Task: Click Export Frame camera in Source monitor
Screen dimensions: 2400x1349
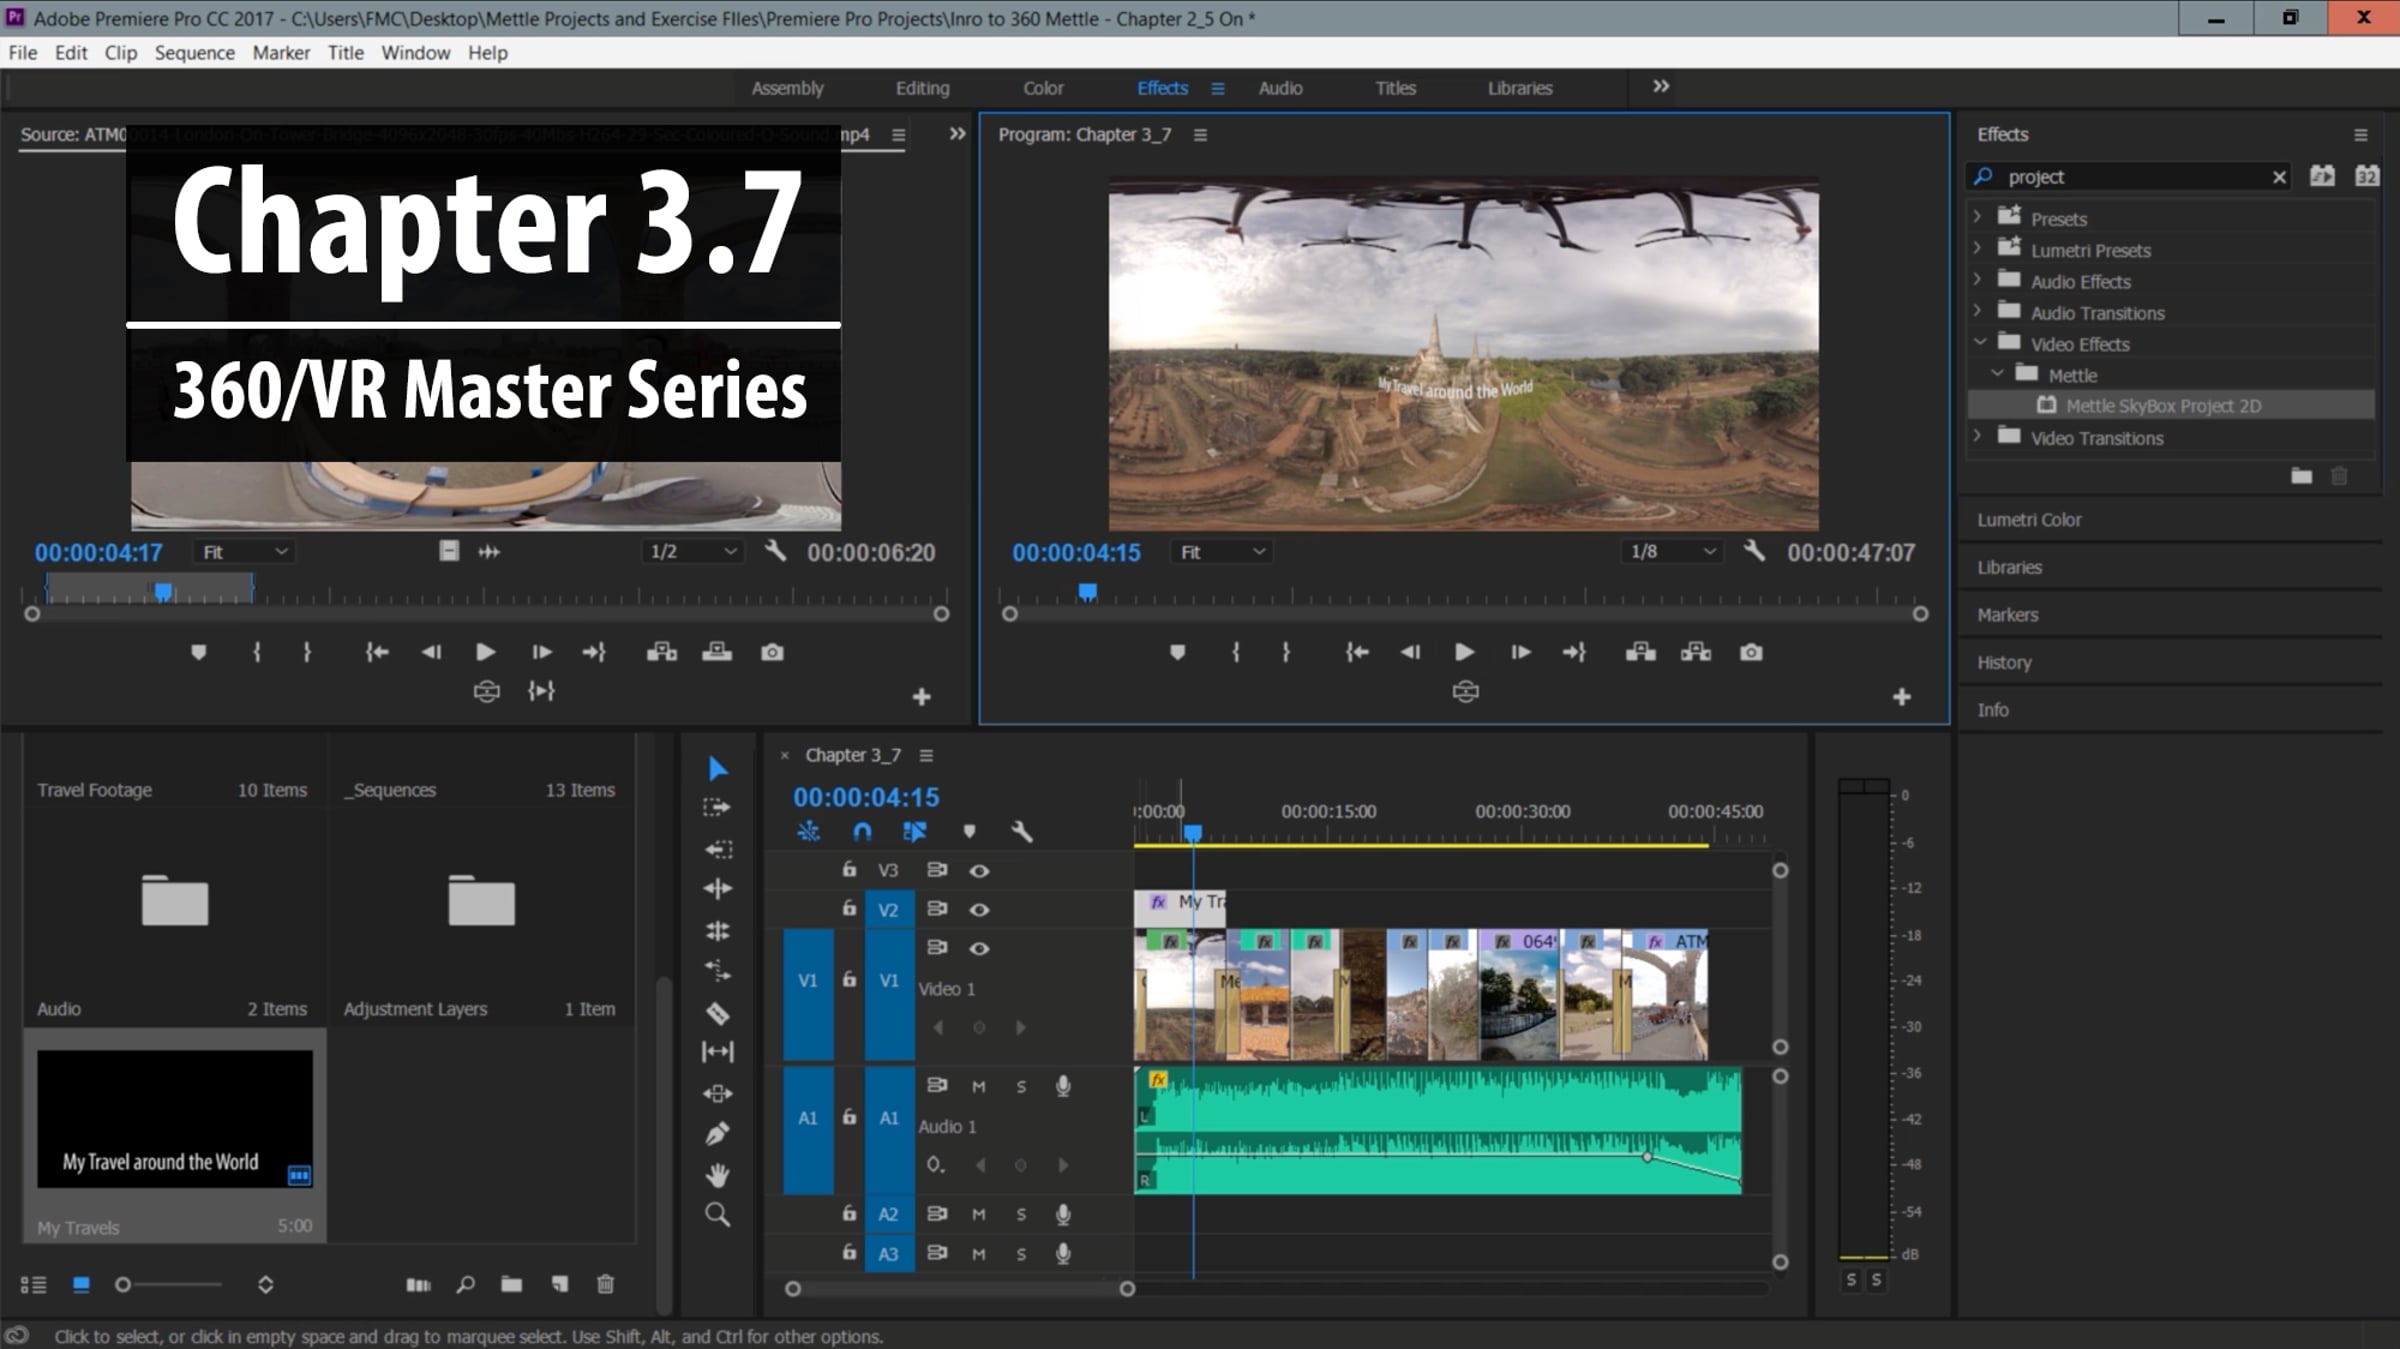Action: [772, 652]
